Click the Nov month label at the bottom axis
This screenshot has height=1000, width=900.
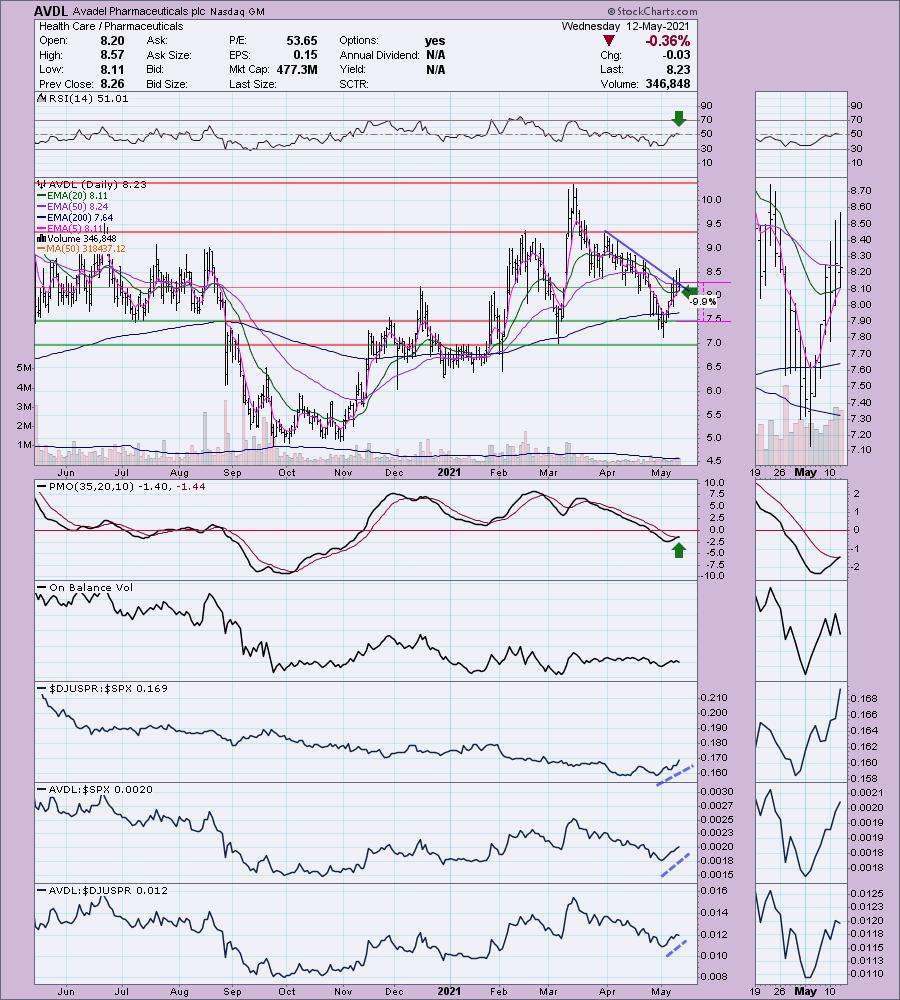343,992
